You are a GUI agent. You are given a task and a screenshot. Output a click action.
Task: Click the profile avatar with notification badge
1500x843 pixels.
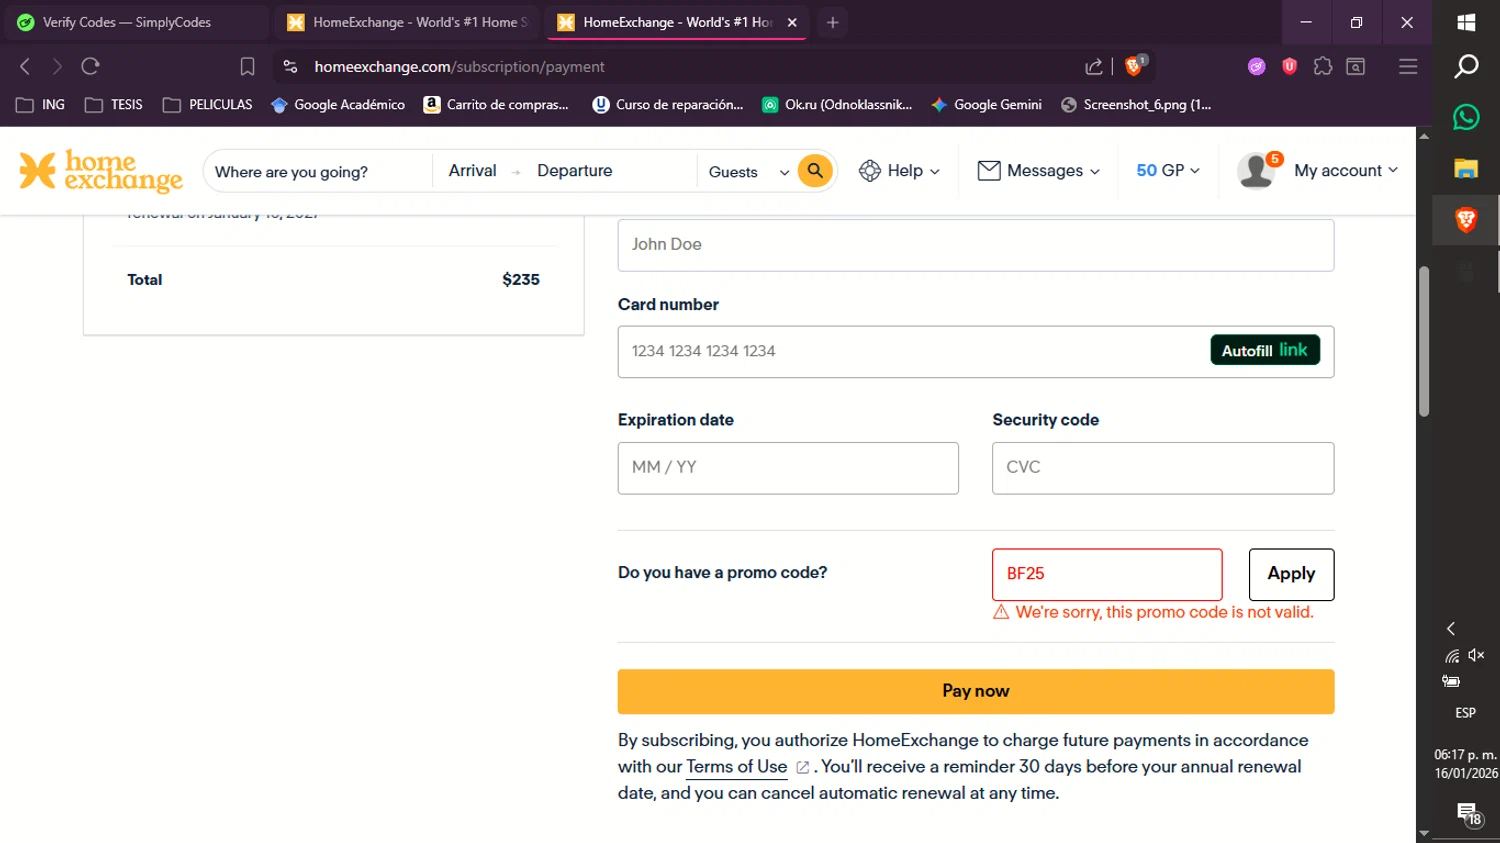point(1257,171)
